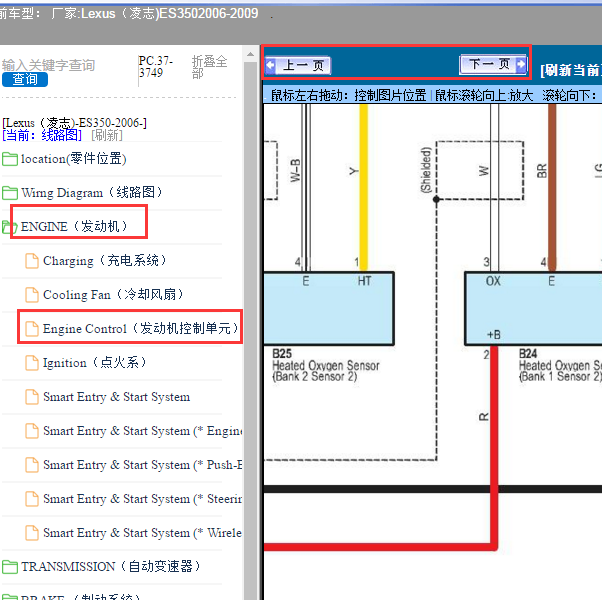Open the Charging（充电系统）page

coord(104,260)
